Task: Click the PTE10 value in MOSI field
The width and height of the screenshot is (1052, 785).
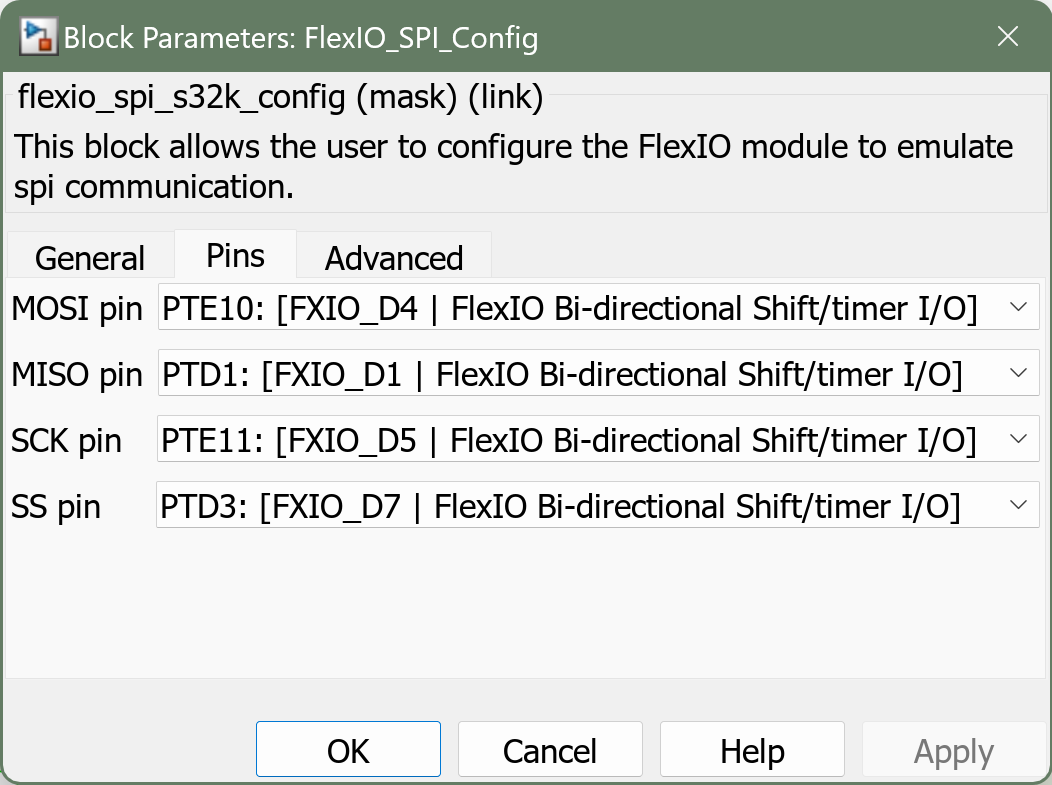Action: click(x=201, y=307)
